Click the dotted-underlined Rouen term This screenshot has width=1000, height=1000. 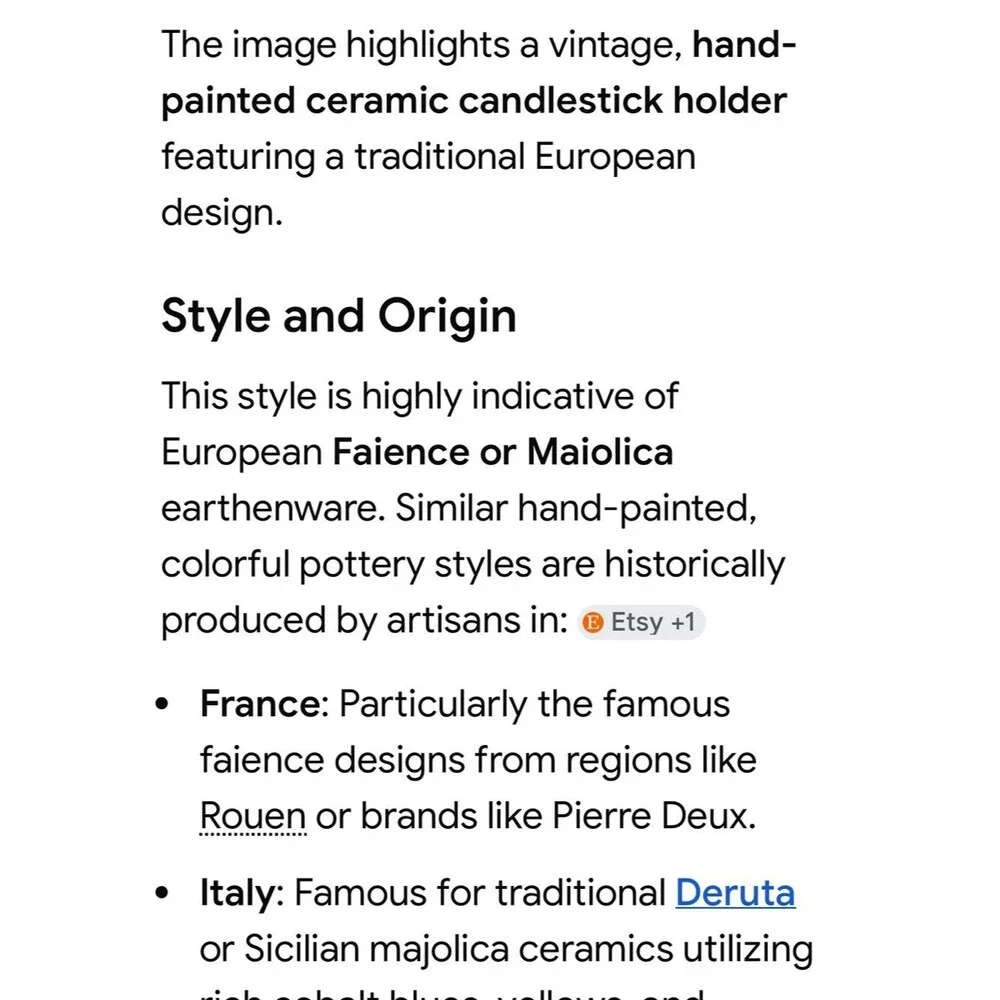click(253, 816)
